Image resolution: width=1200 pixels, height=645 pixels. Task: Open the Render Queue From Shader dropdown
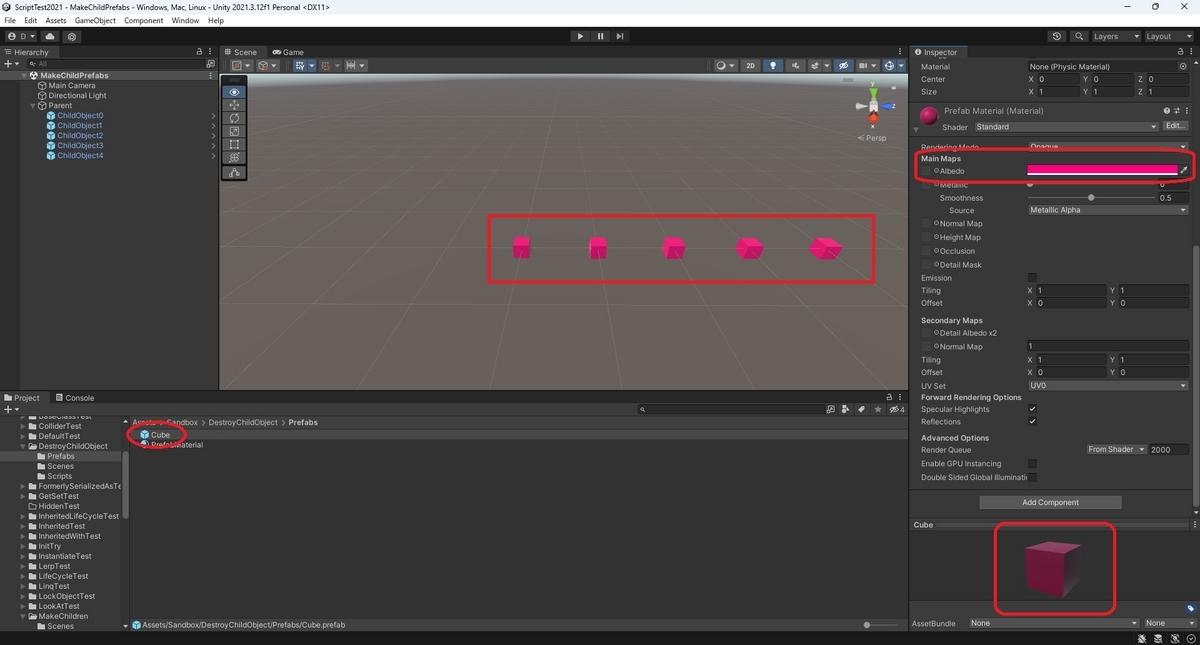(1116, 449)
